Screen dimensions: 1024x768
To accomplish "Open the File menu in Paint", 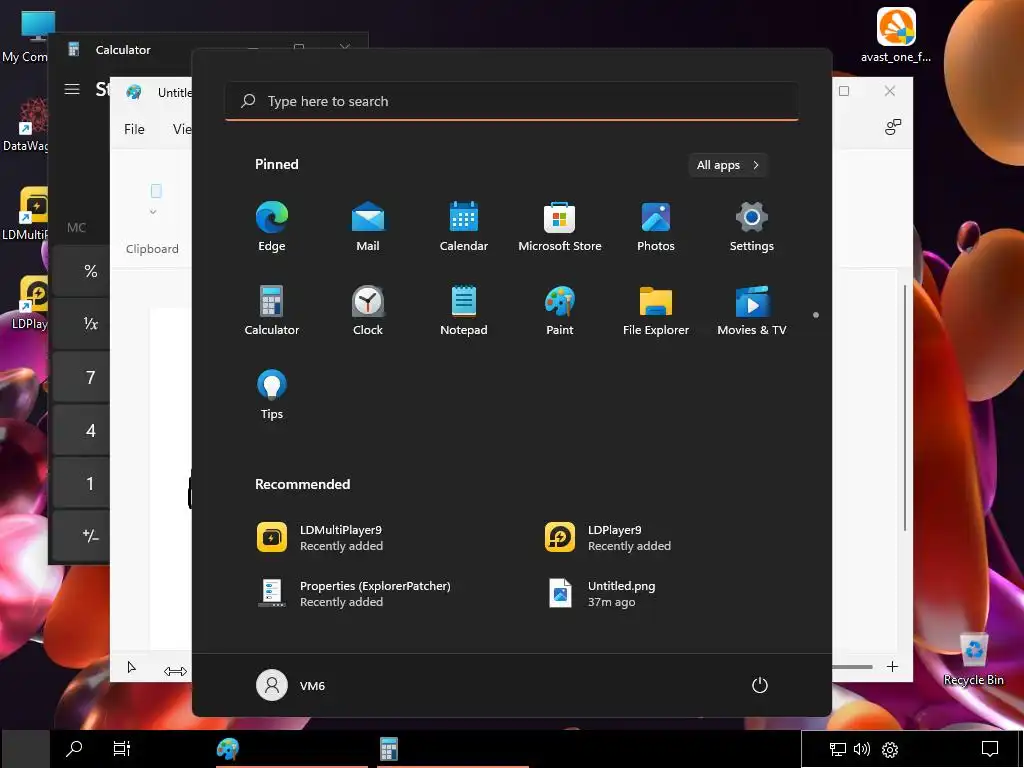I will point(134,129).
